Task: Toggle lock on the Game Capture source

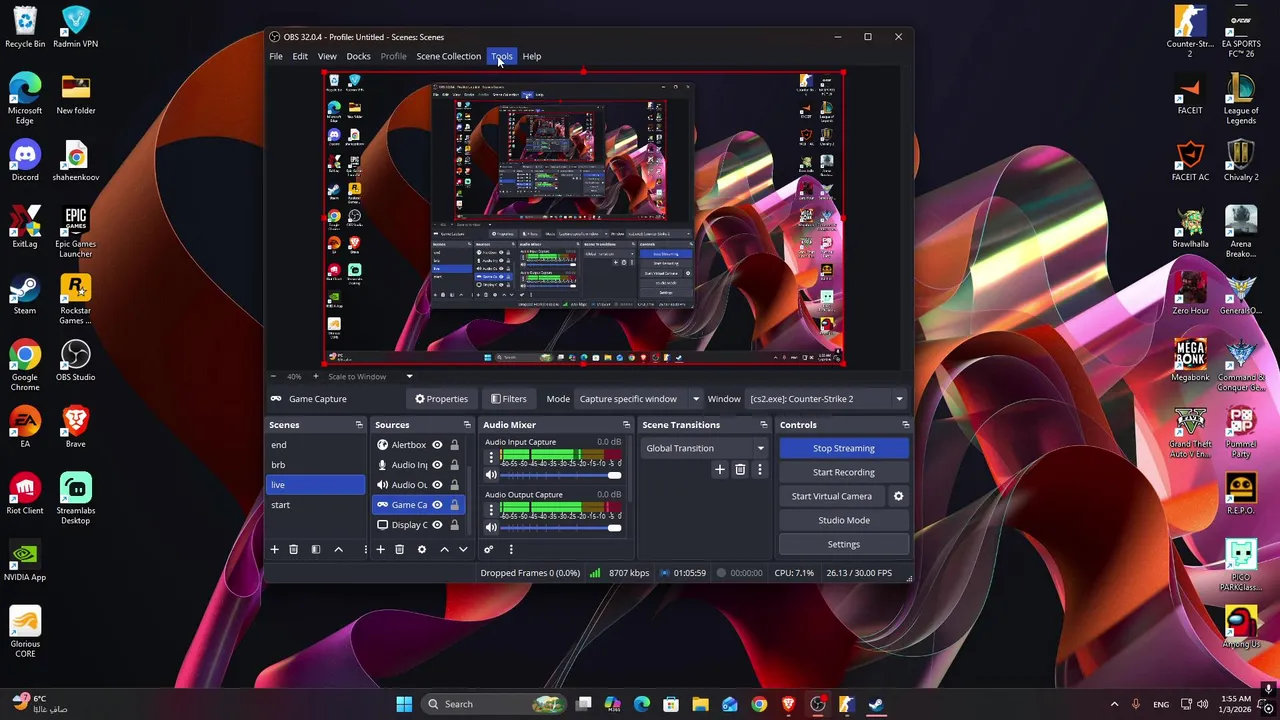Action: [454, 505]
